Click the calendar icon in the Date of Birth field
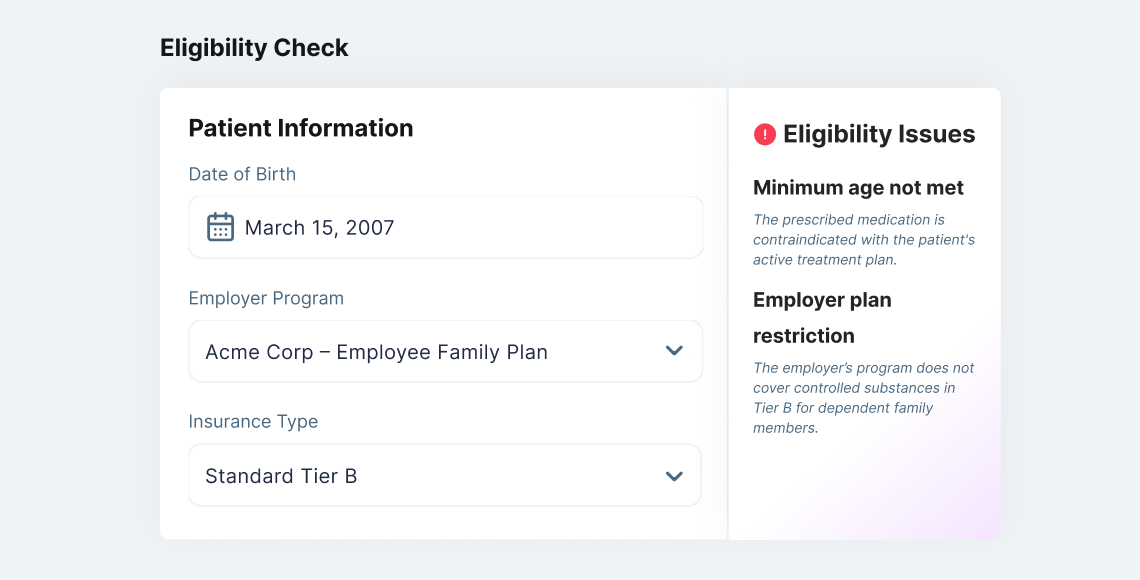This screenshot has width=1140, height=580. tap(222, 227)
